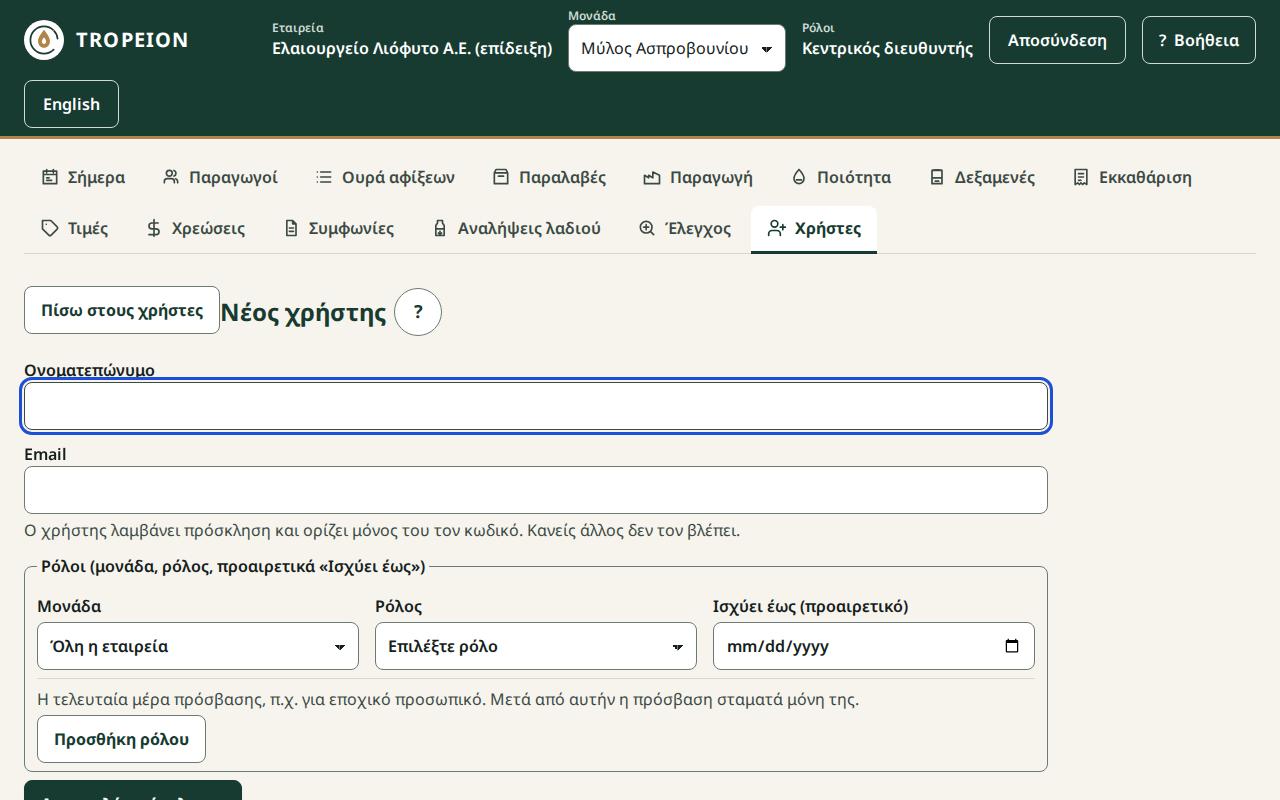The image size is (1280, 800).
Task: Click the 'Νέος χρήστης' heading
Action: [x=303, y=312]
